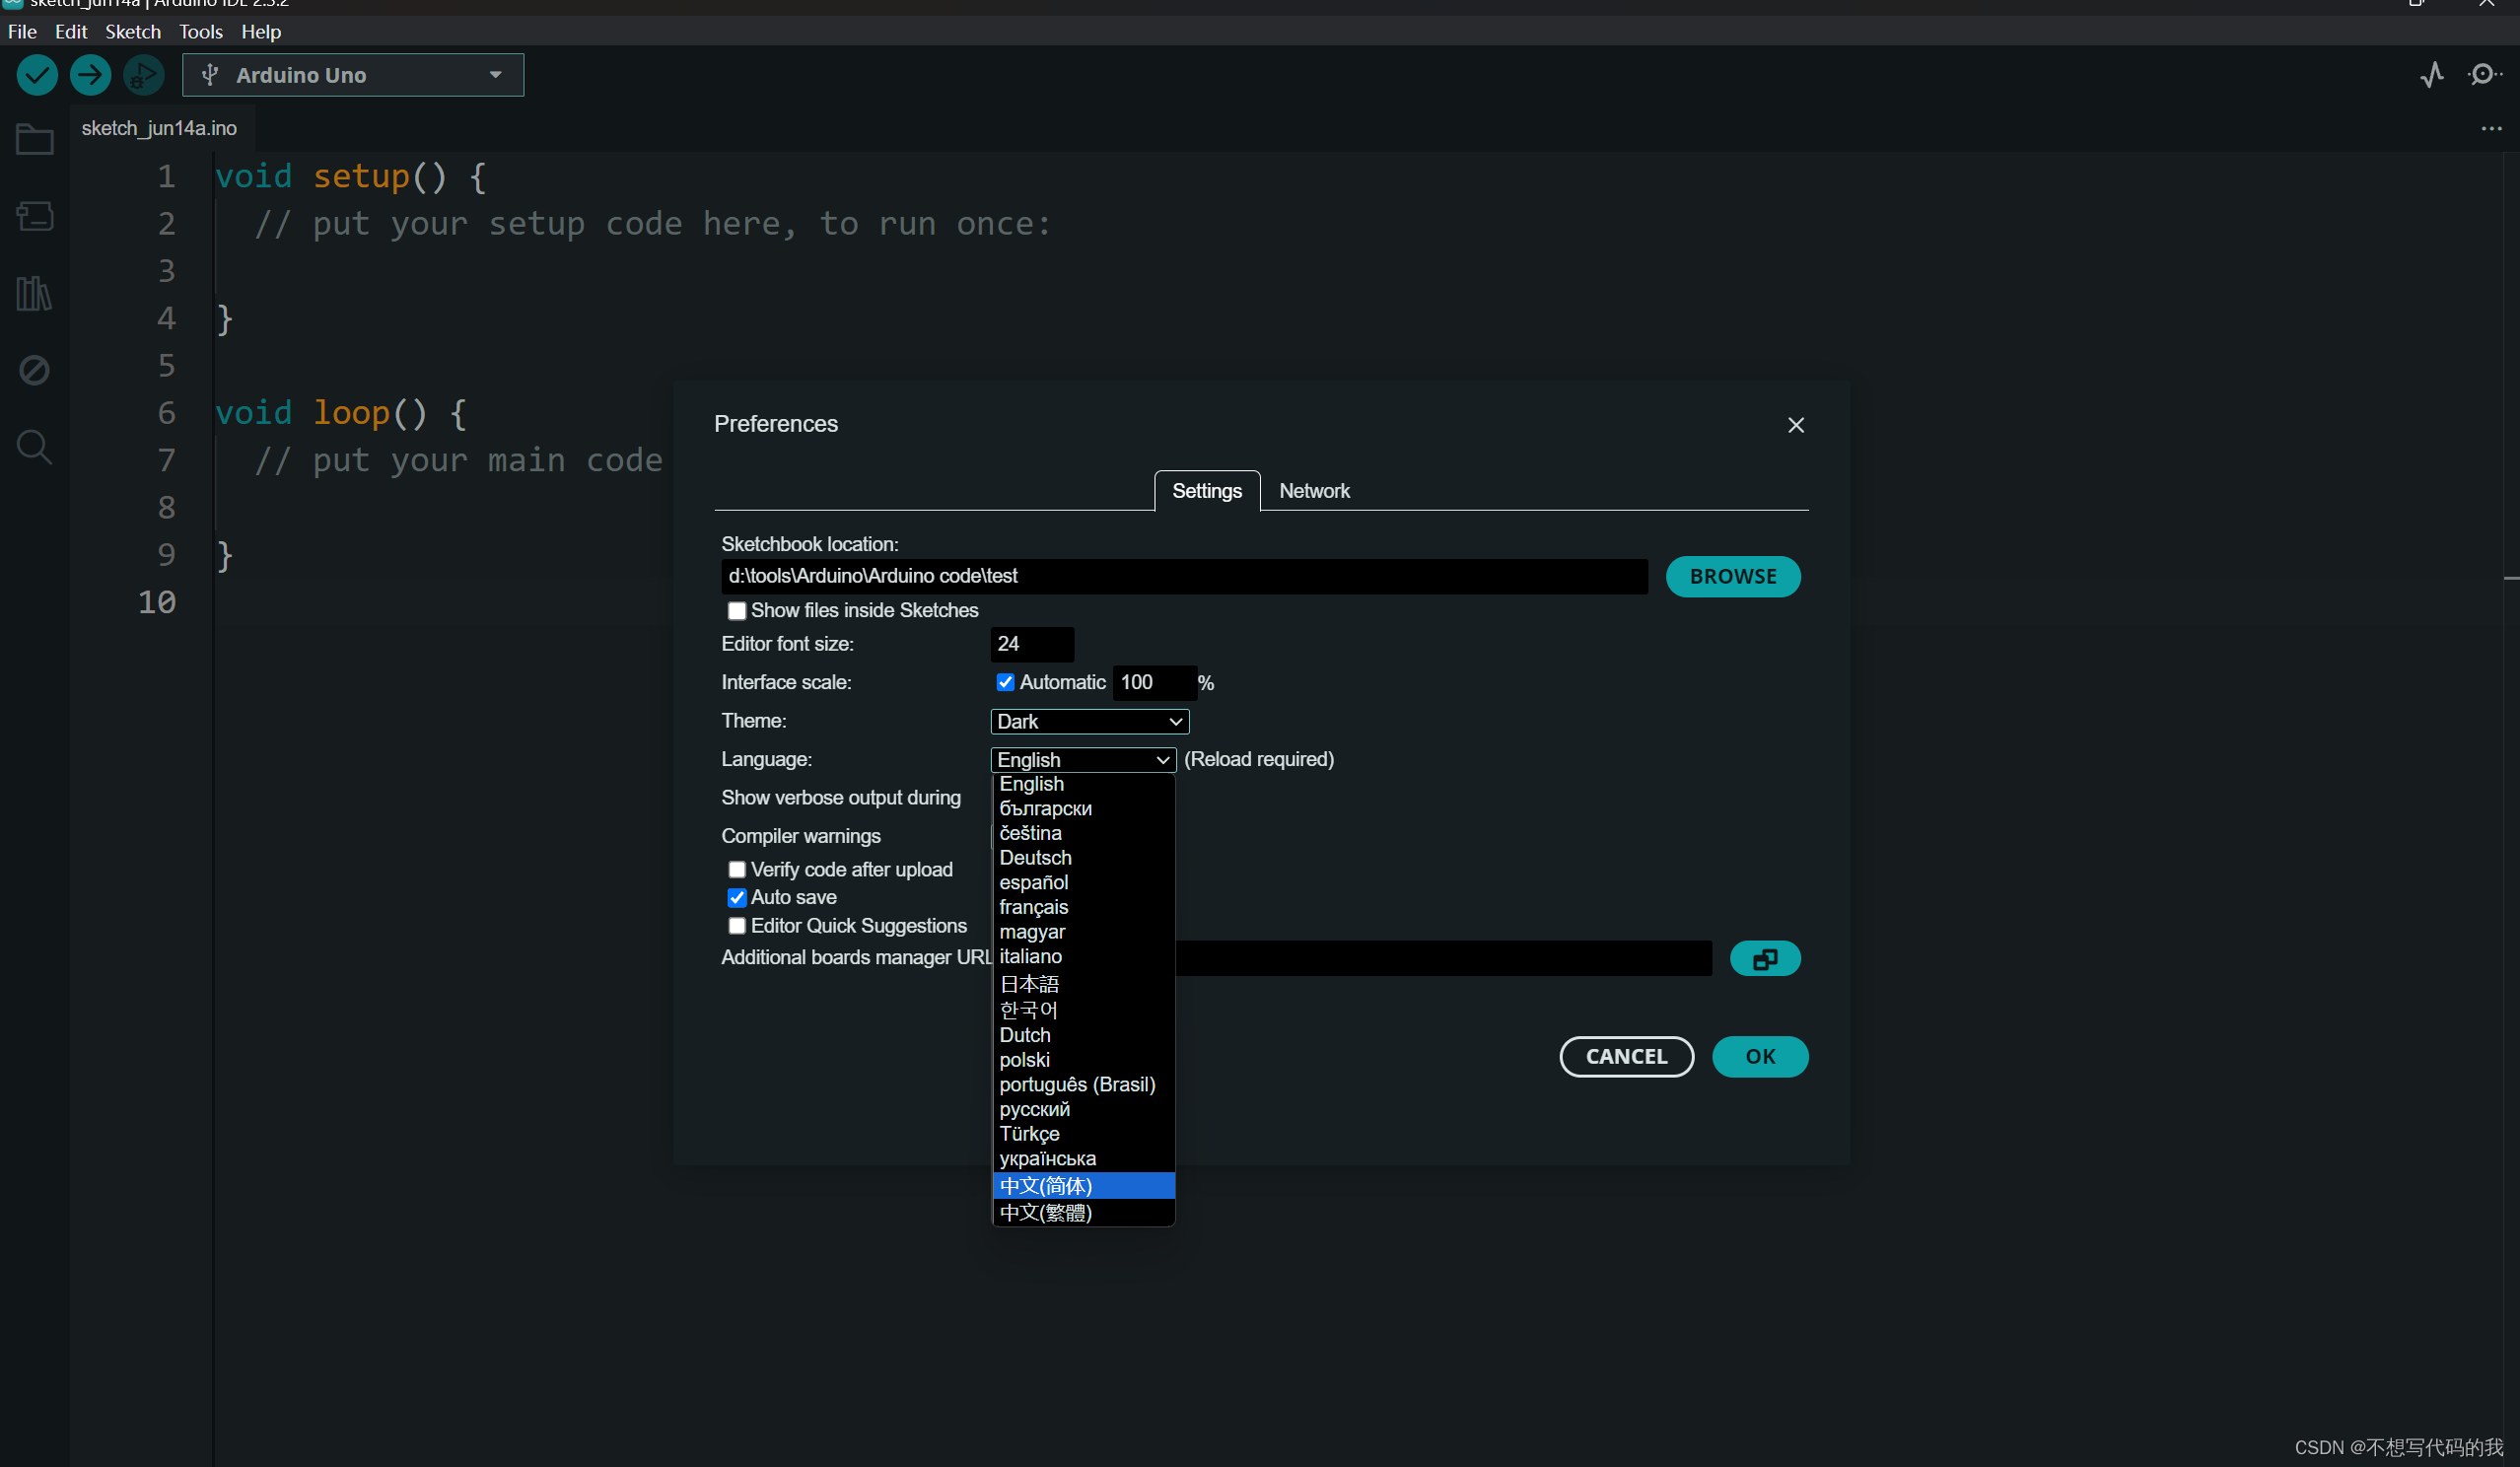2520x1467 pixels.
Task: Open the Tools menu
Action: [x=201, y=32]
